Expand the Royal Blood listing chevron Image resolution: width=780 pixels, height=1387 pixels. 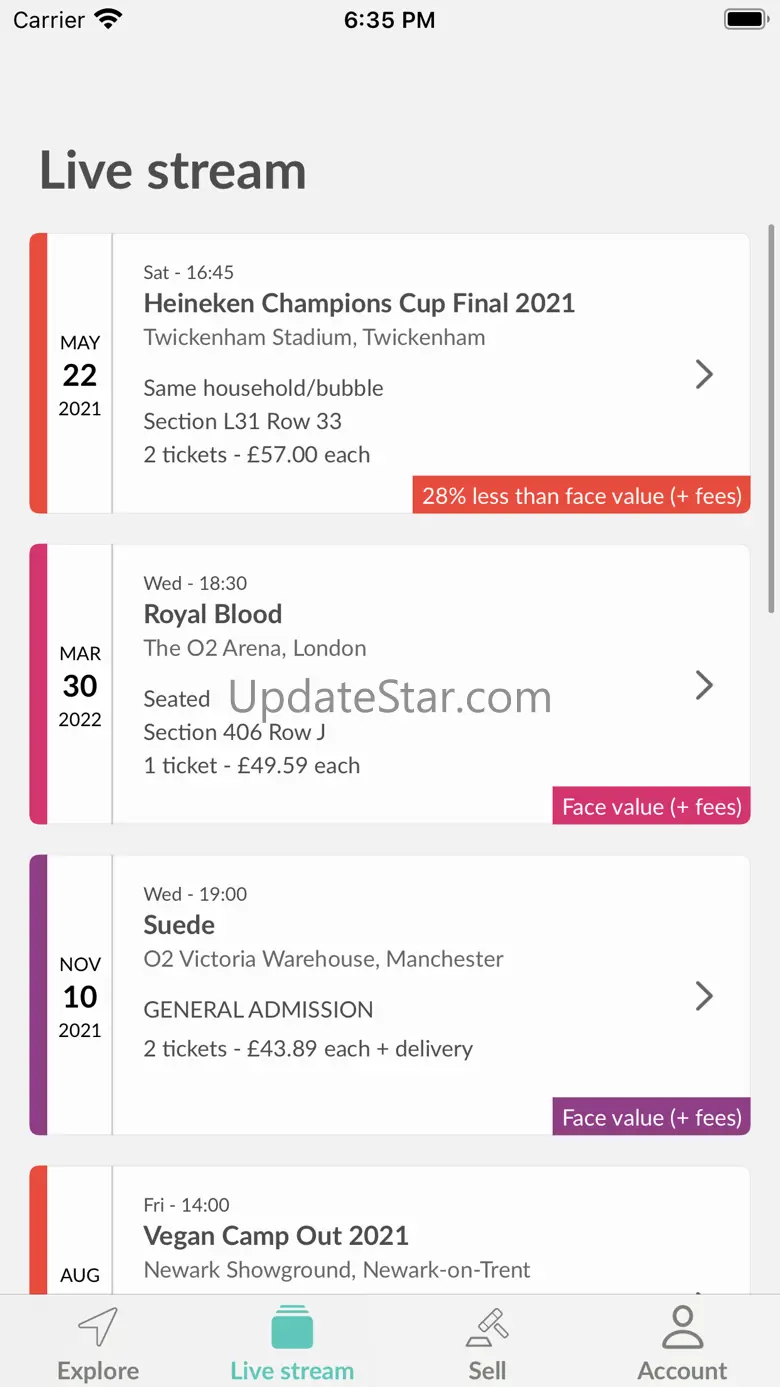(704, 685)
